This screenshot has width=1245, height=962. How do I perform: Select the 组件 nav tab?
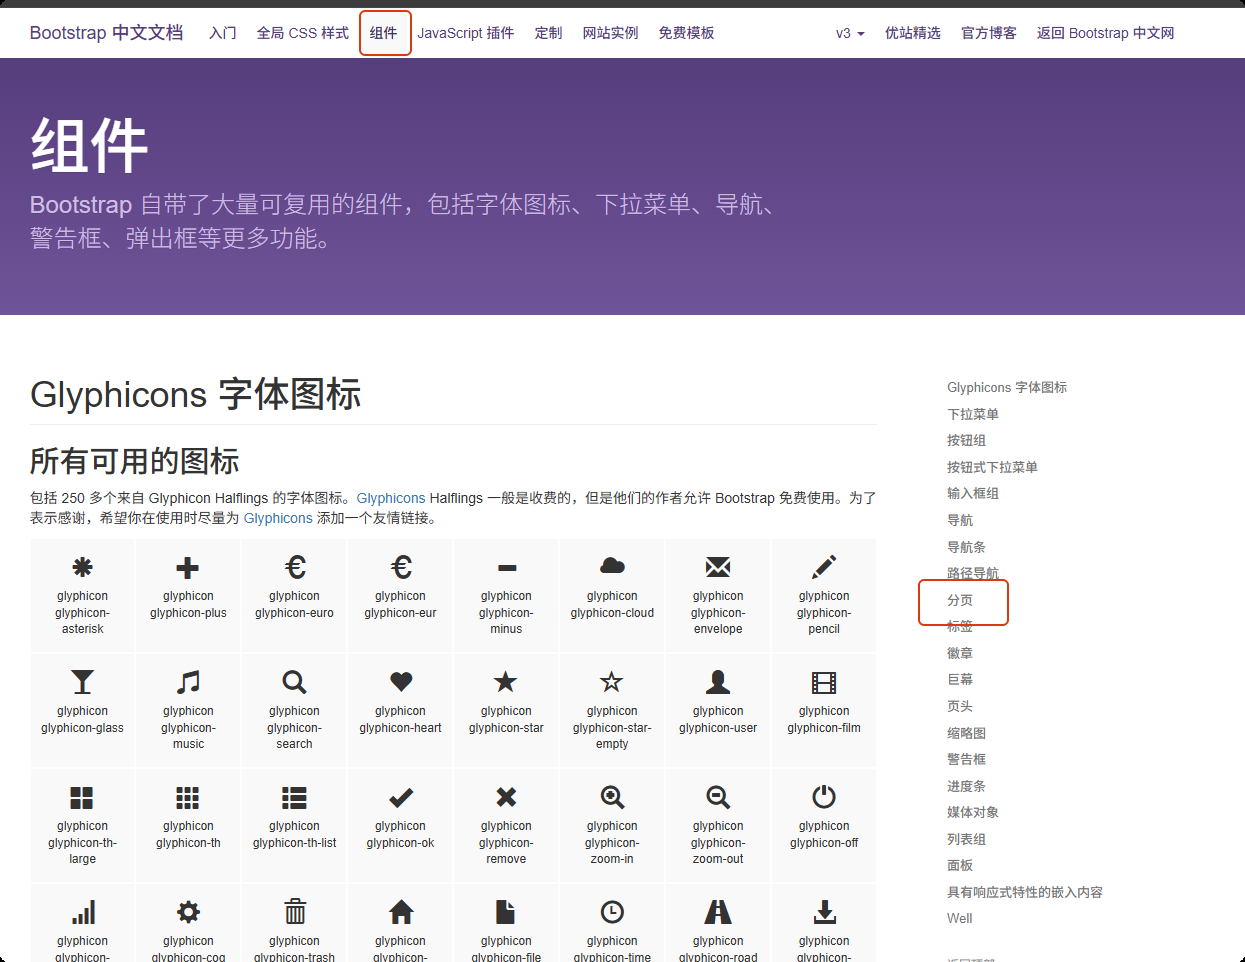[x=384, y=33]
